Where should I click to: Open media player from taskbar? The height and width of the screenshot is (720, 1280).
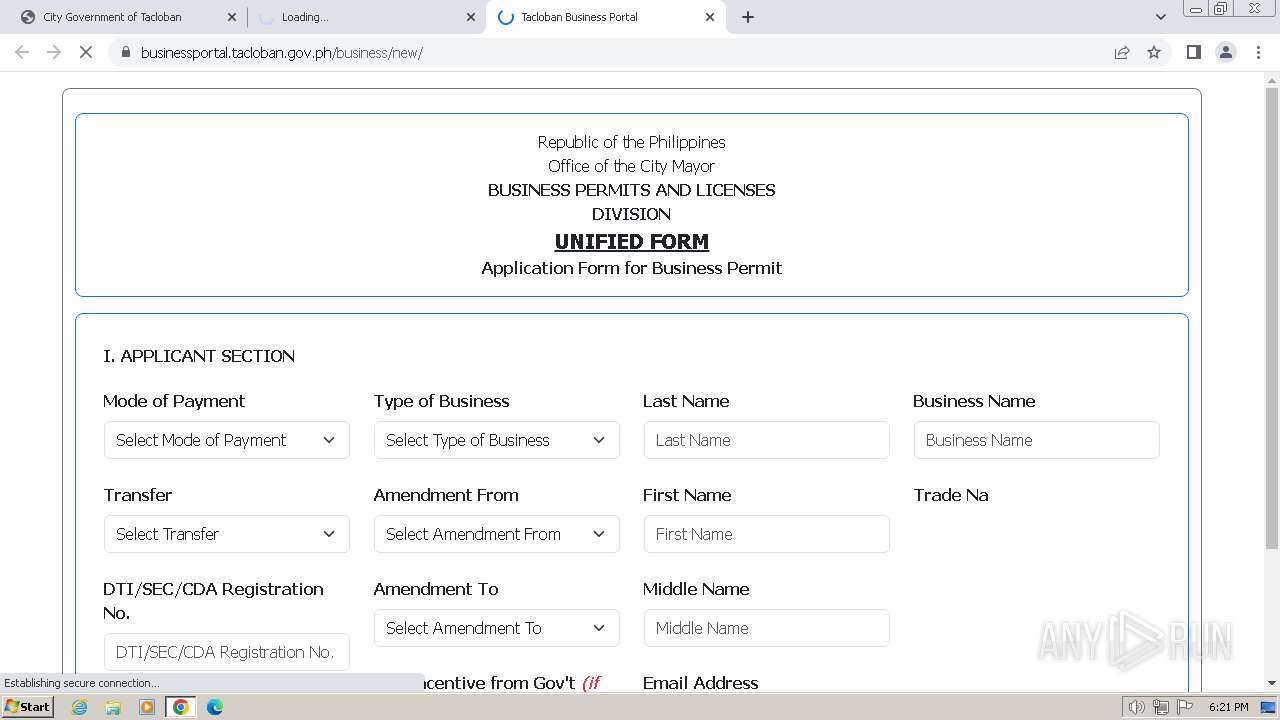(147, 707)
